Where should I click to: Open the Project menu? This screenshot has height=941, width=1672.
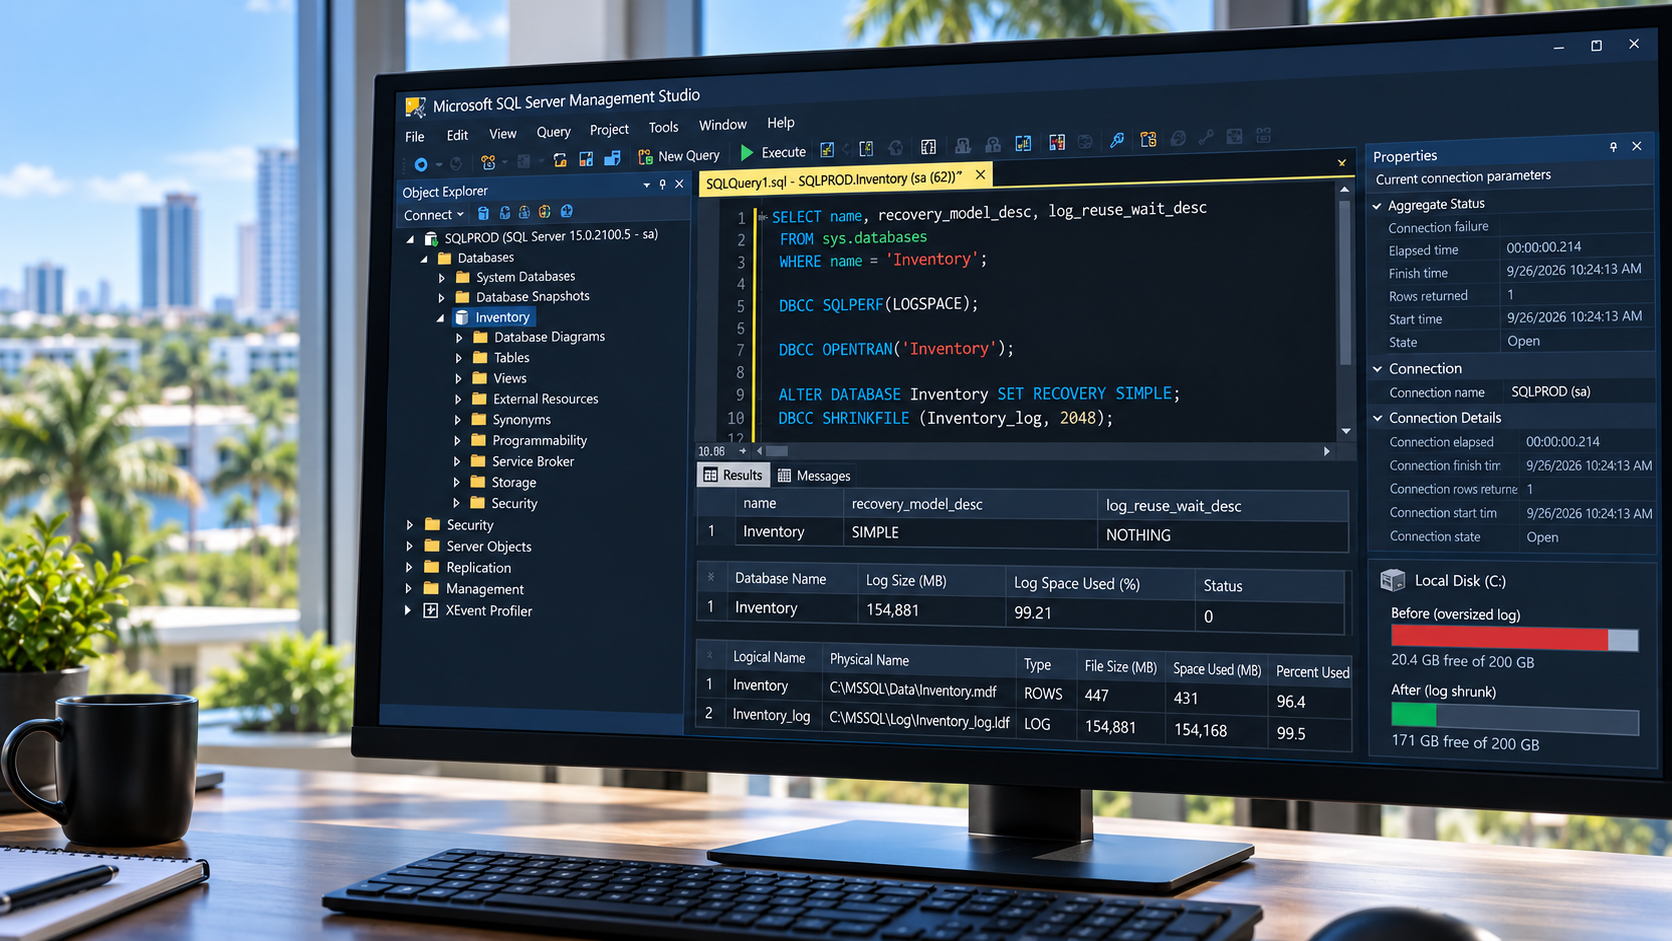[609, 130]
